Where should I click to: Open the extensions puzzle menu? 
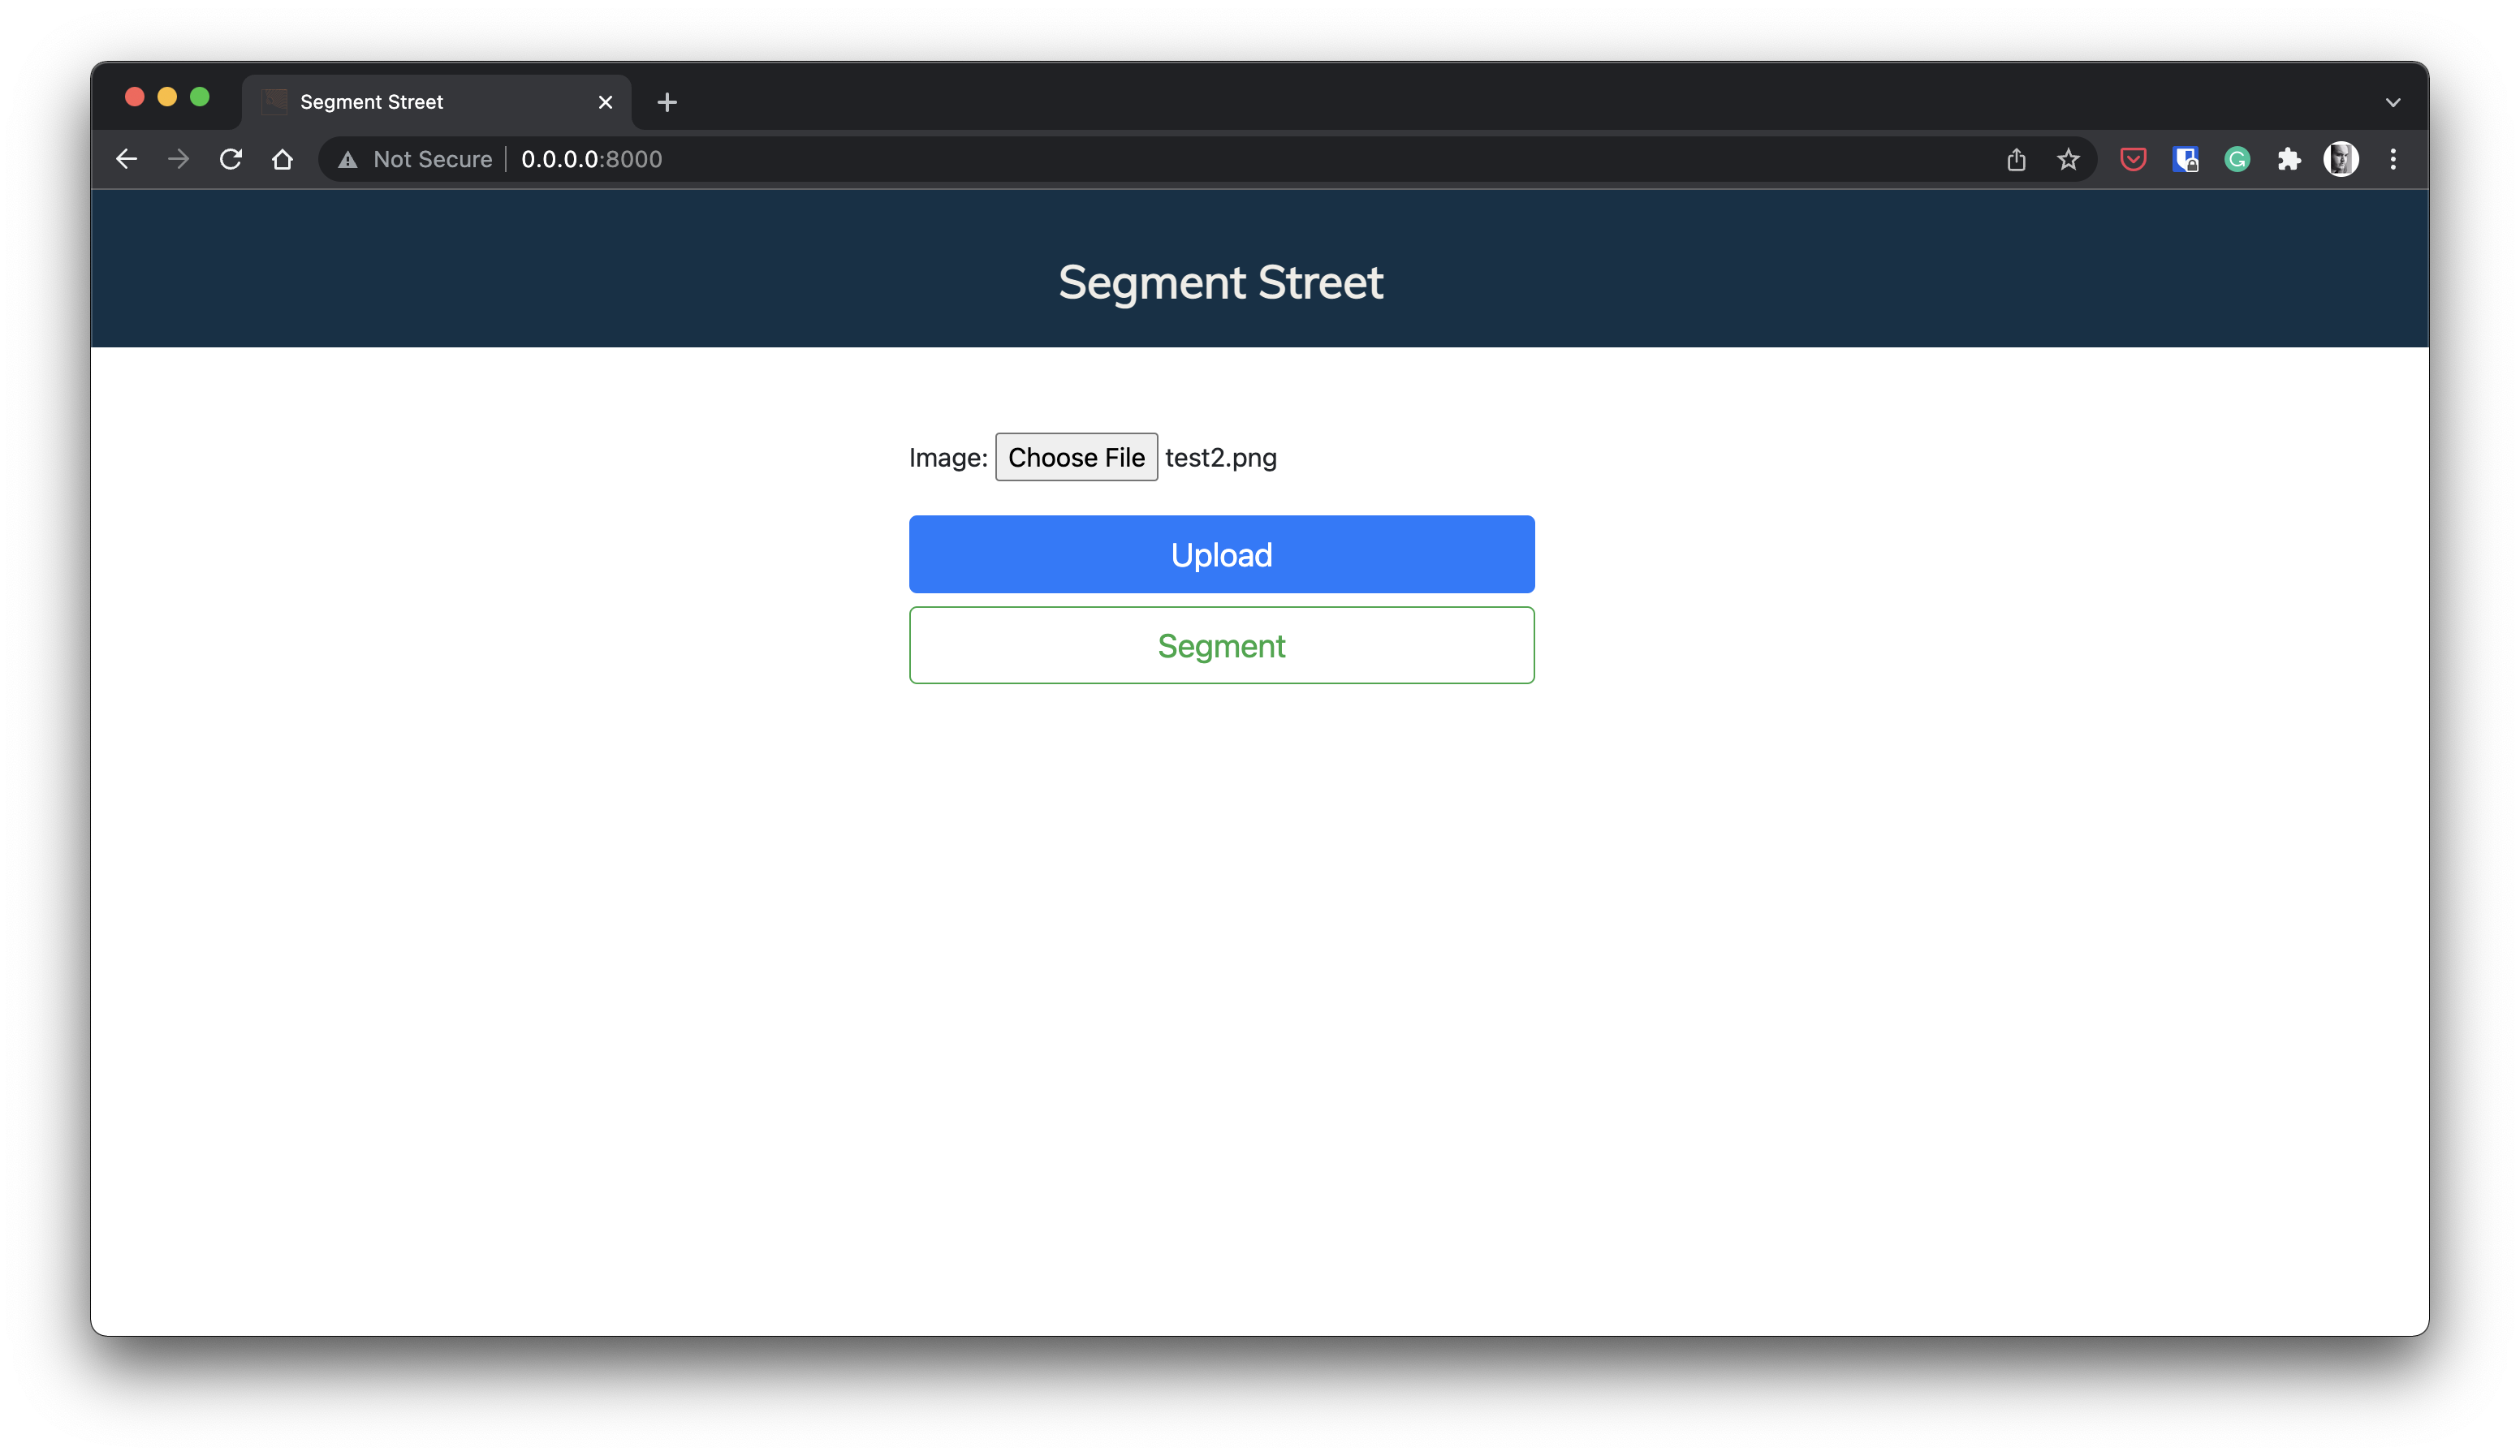click(2289, 159)
